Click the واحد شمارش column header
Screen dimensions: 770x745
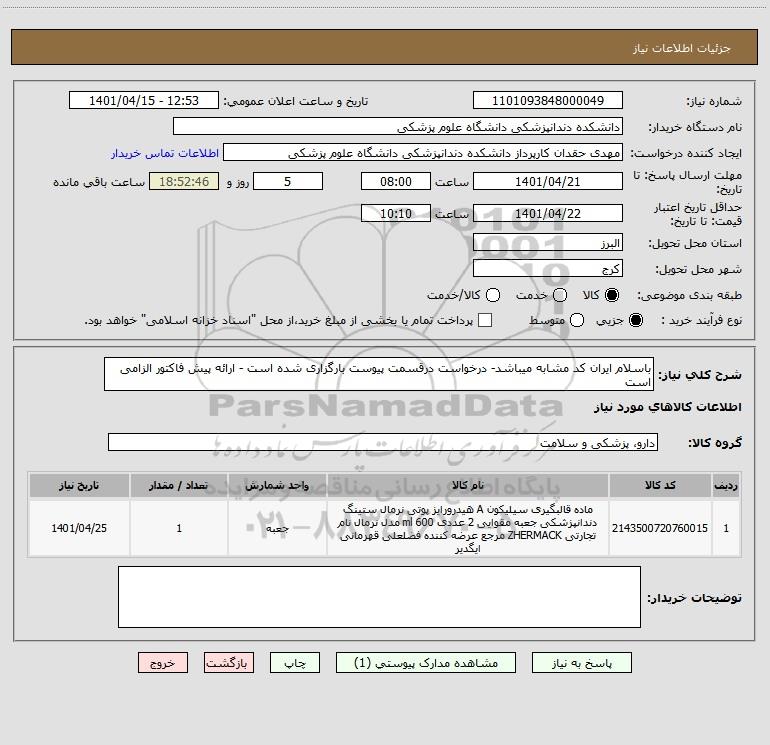[x=277, y=485]
